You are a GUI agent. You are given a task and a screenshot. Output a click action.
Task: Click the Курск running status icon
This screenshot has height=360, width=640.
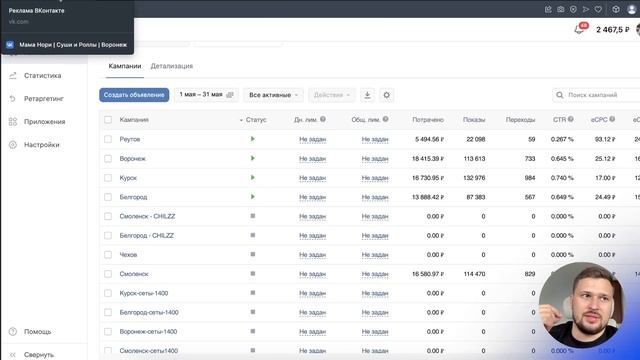(x=253, y=178)
